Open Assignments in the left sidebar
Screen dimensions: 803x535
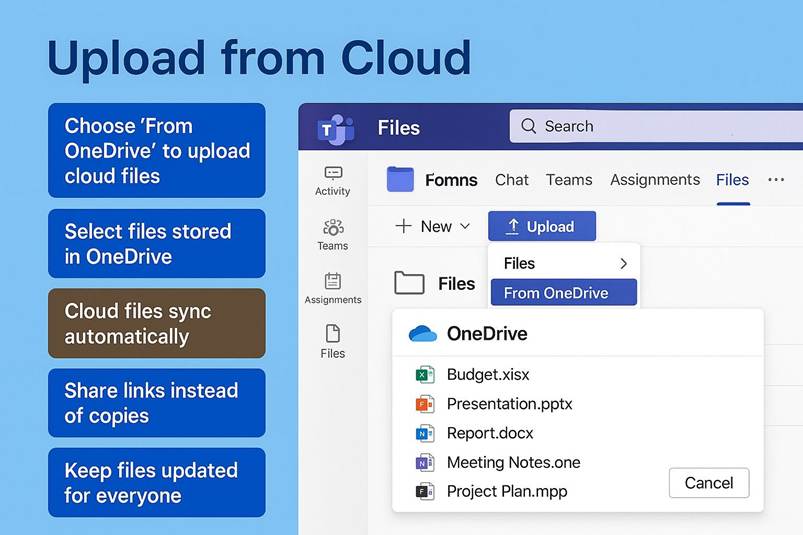[x=333, y=288]
